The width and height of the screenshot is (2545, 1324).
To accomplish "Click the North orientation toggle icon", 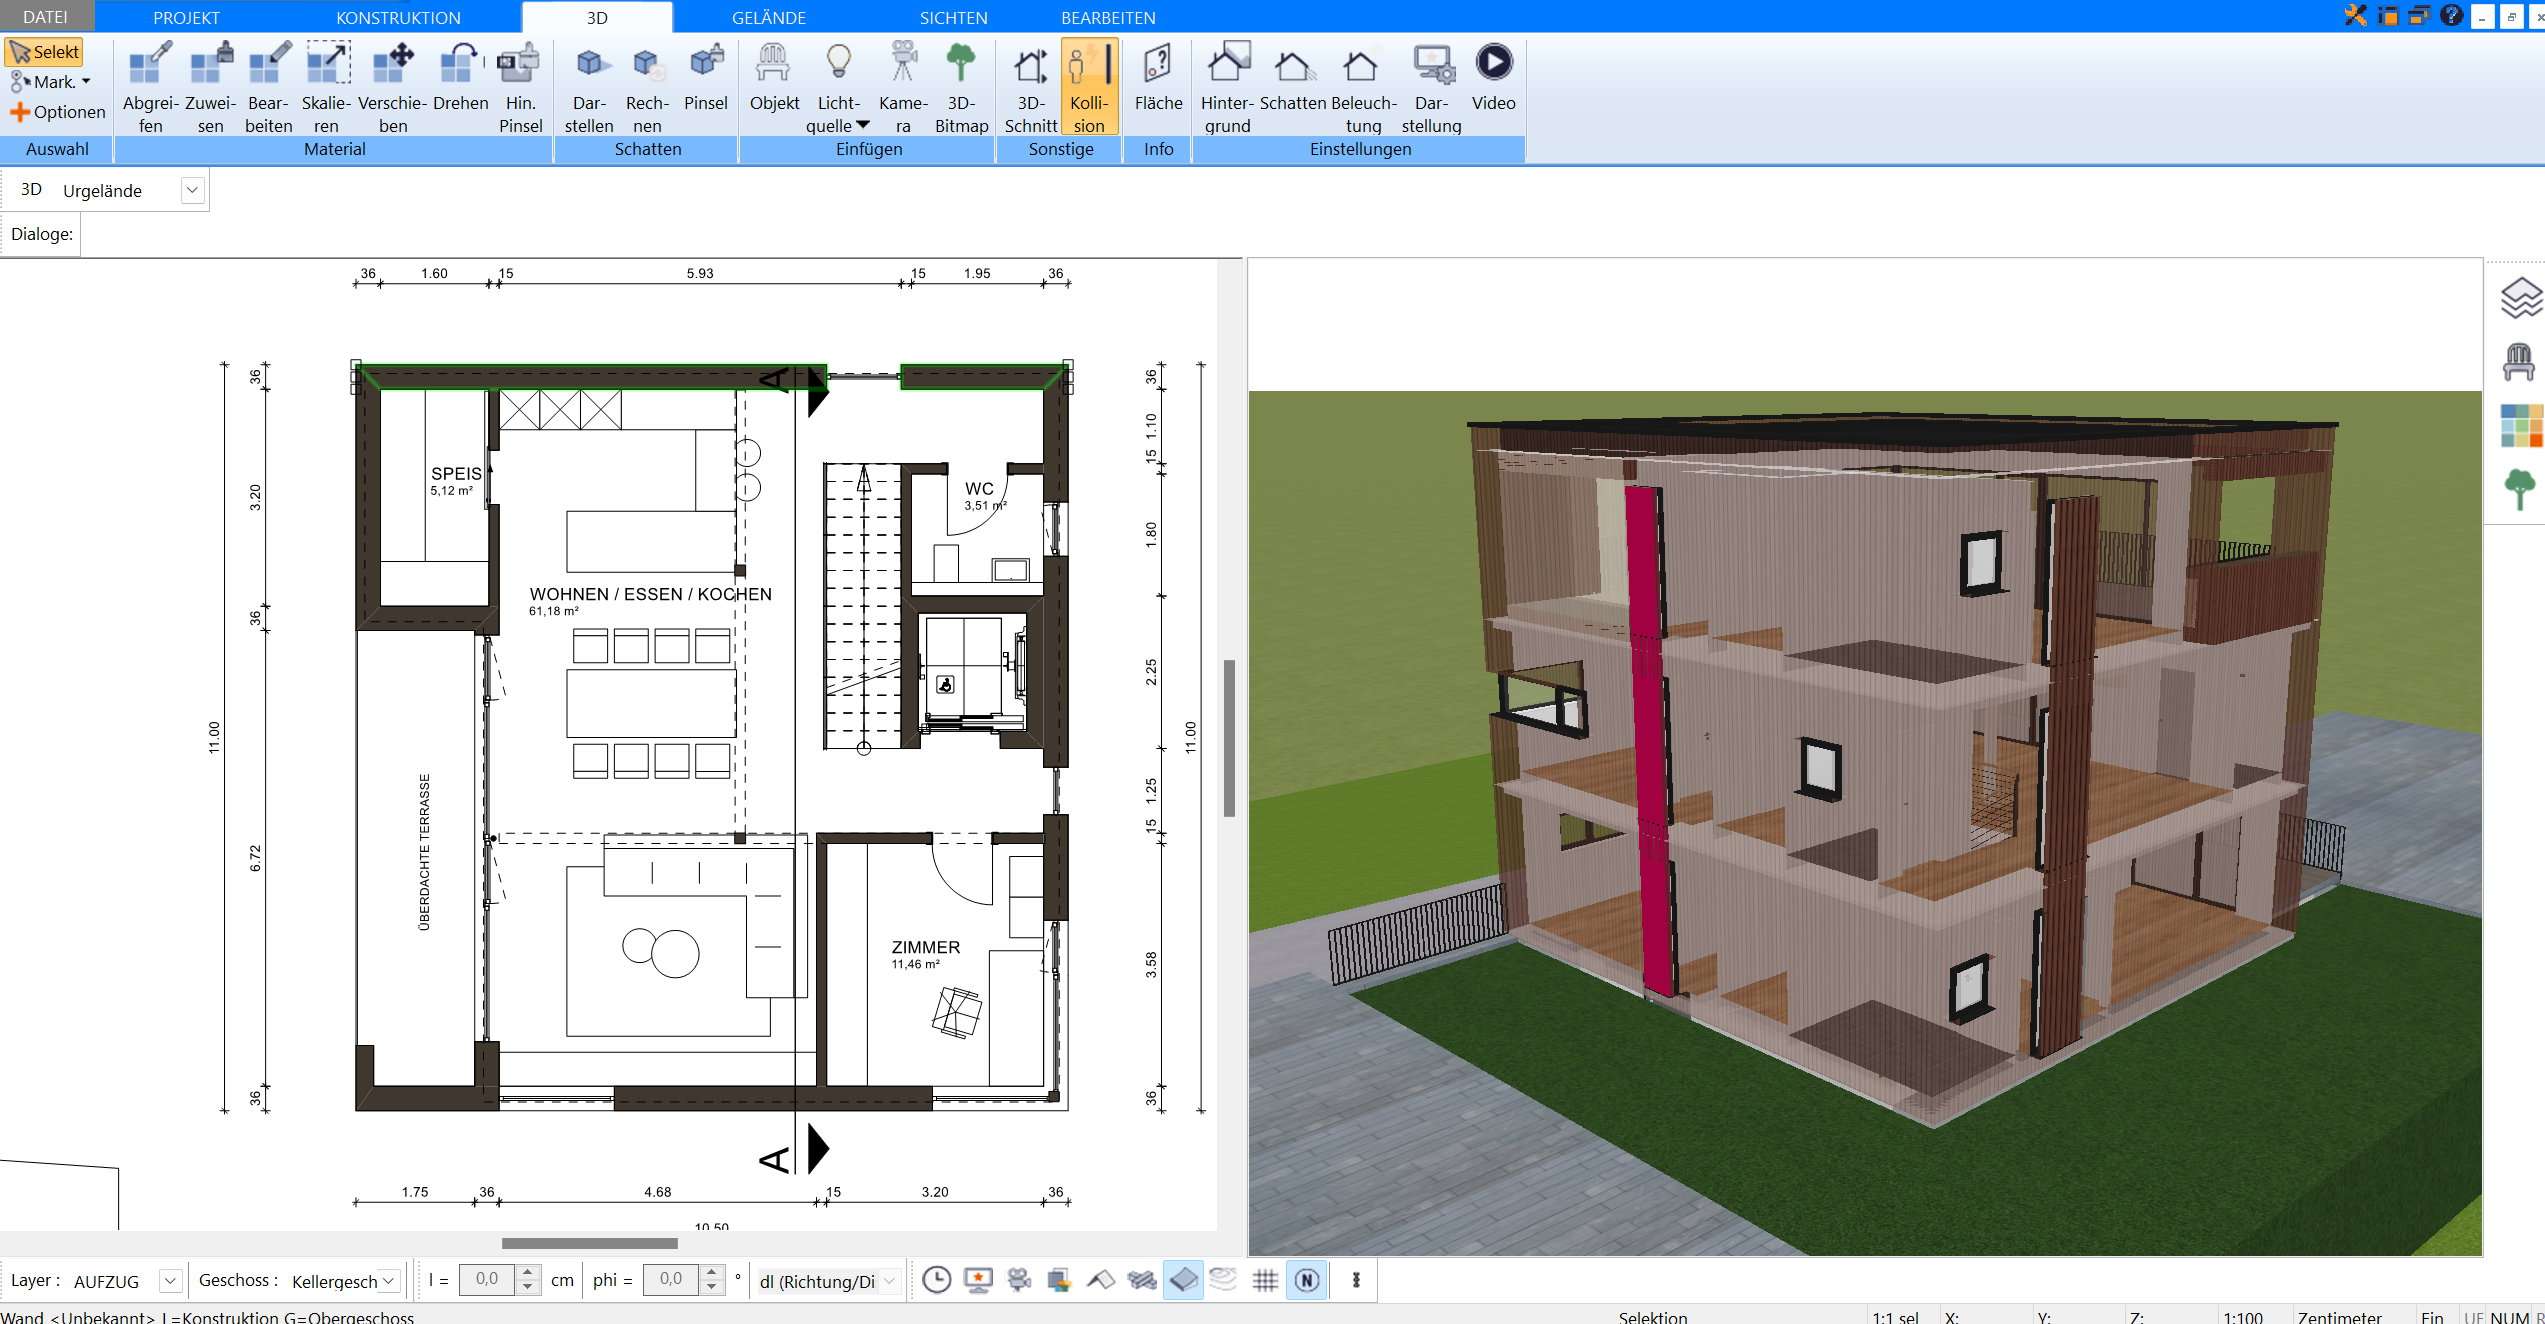I will coord(1310,1282).
